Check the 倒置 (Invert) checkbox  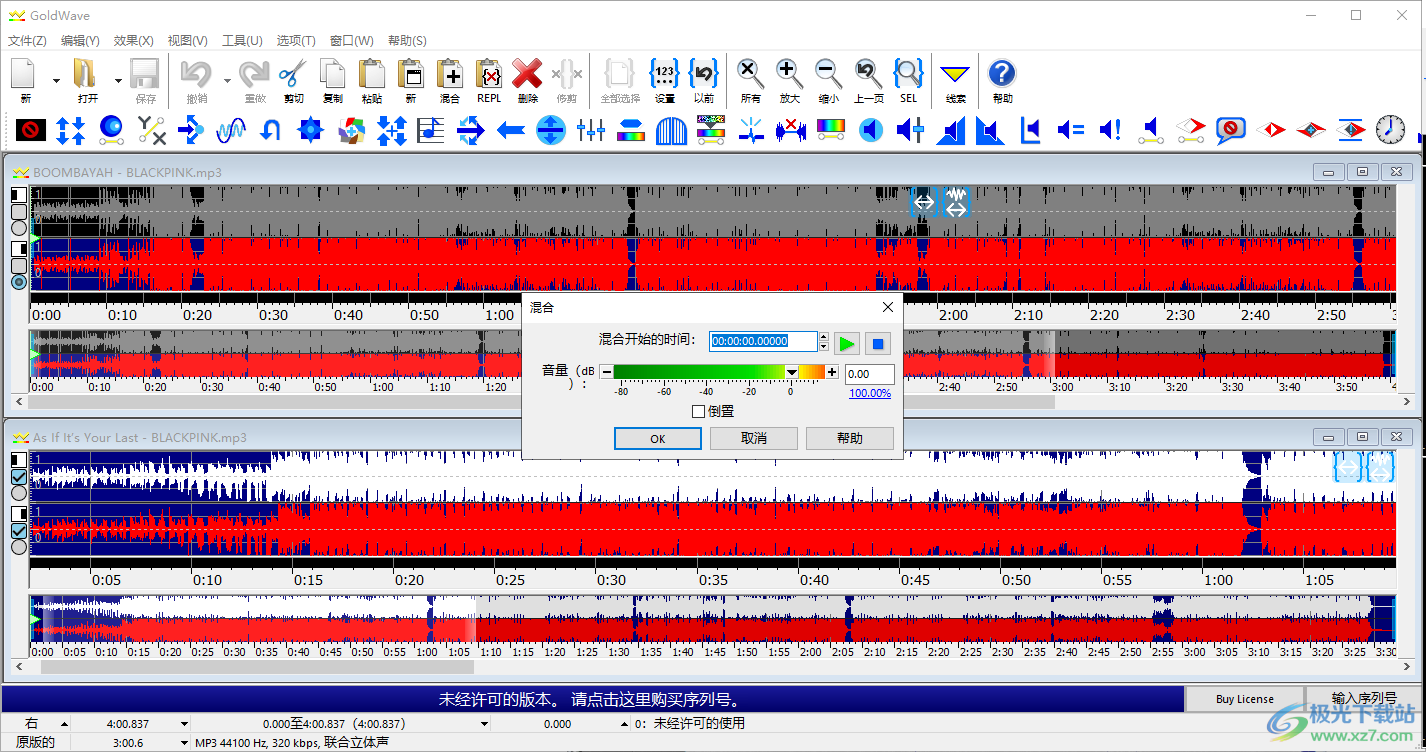click(x=698, y=411)
